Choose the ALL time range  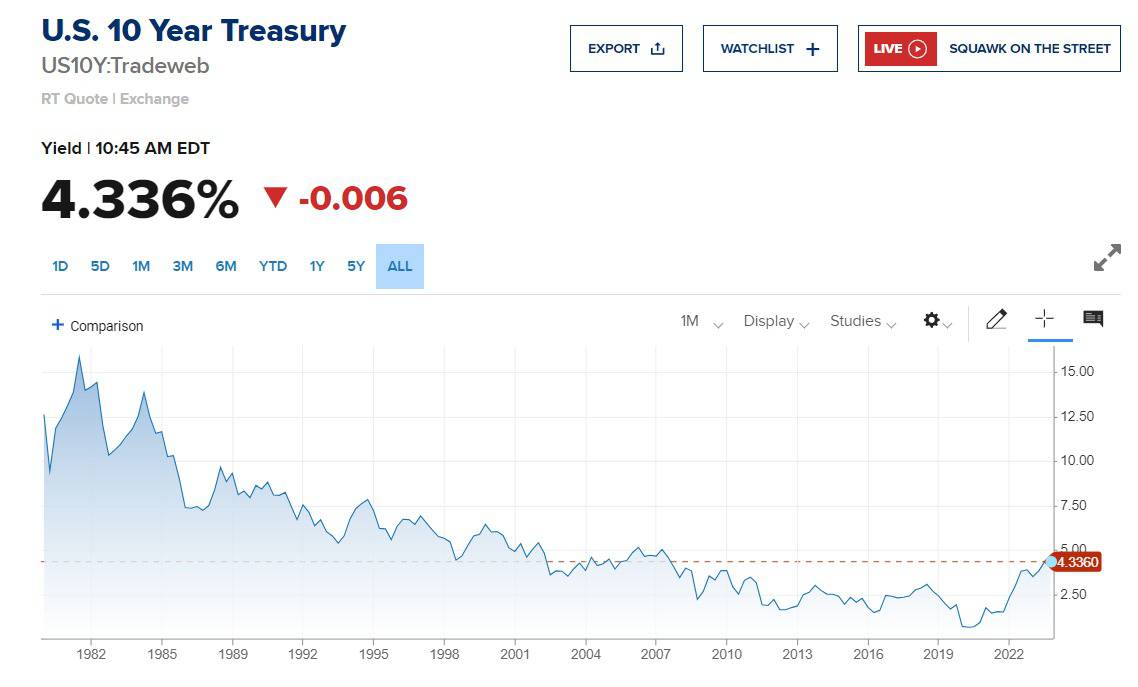pos(400,266)
